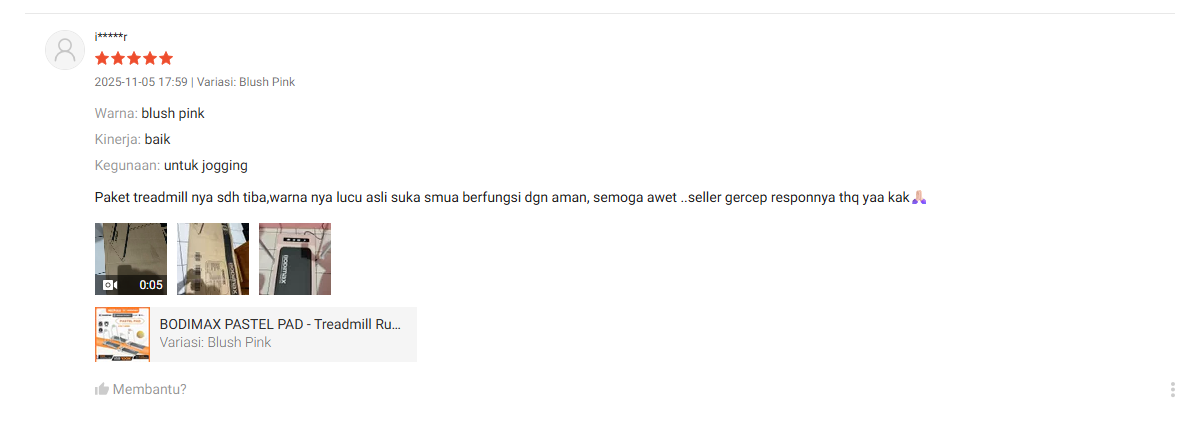
Task: Click the first rating star
Action: (102, 59)
